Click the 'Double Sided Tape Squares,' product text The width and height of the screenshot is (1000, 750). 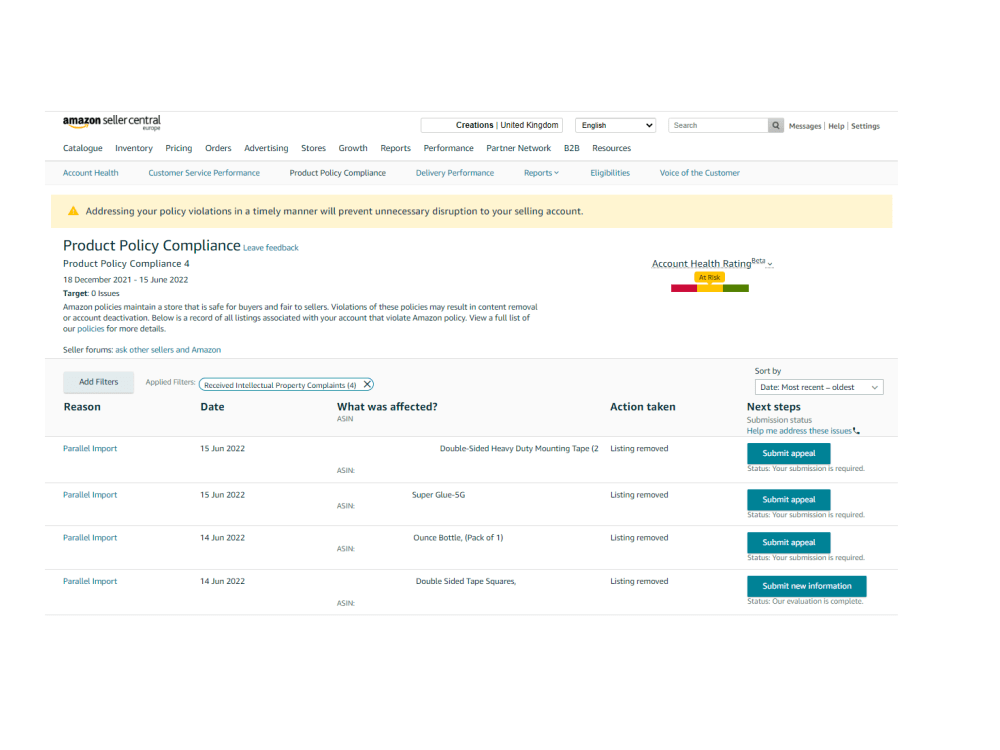click(x=466, y=582)
